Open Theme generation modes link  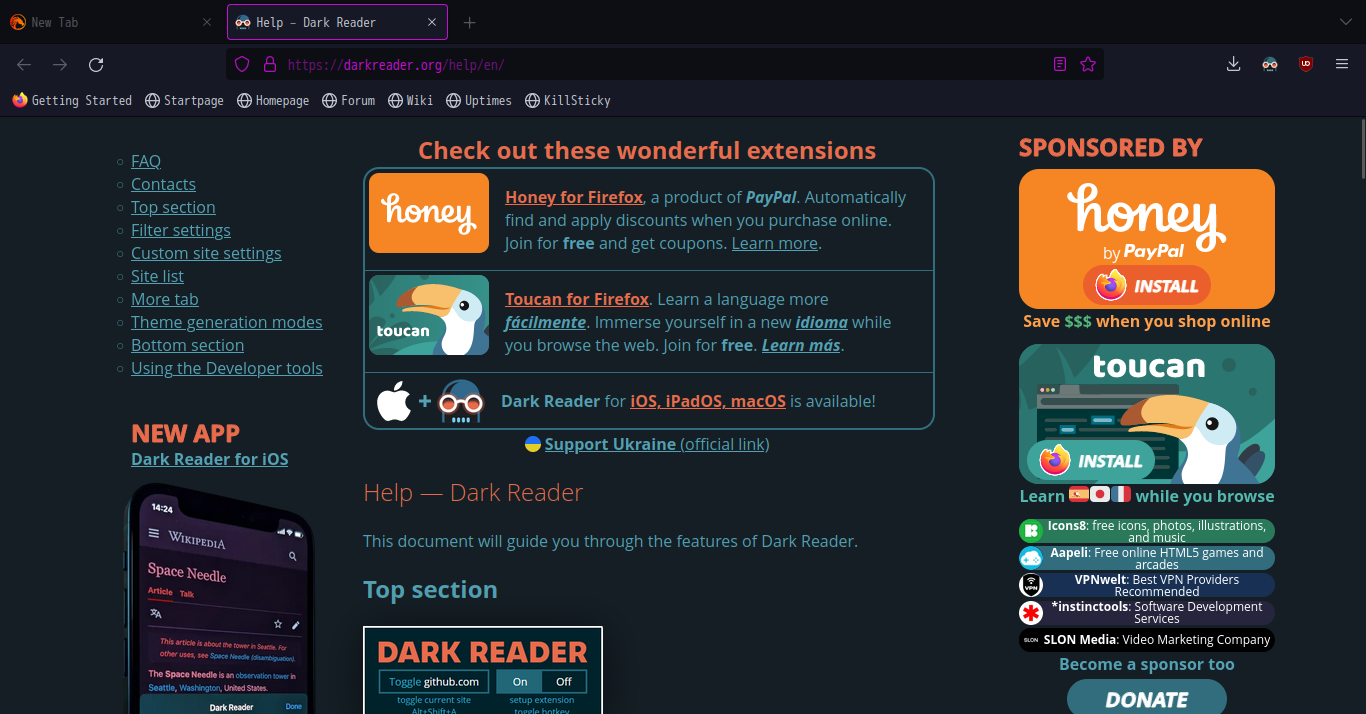[x=227, y=322]
